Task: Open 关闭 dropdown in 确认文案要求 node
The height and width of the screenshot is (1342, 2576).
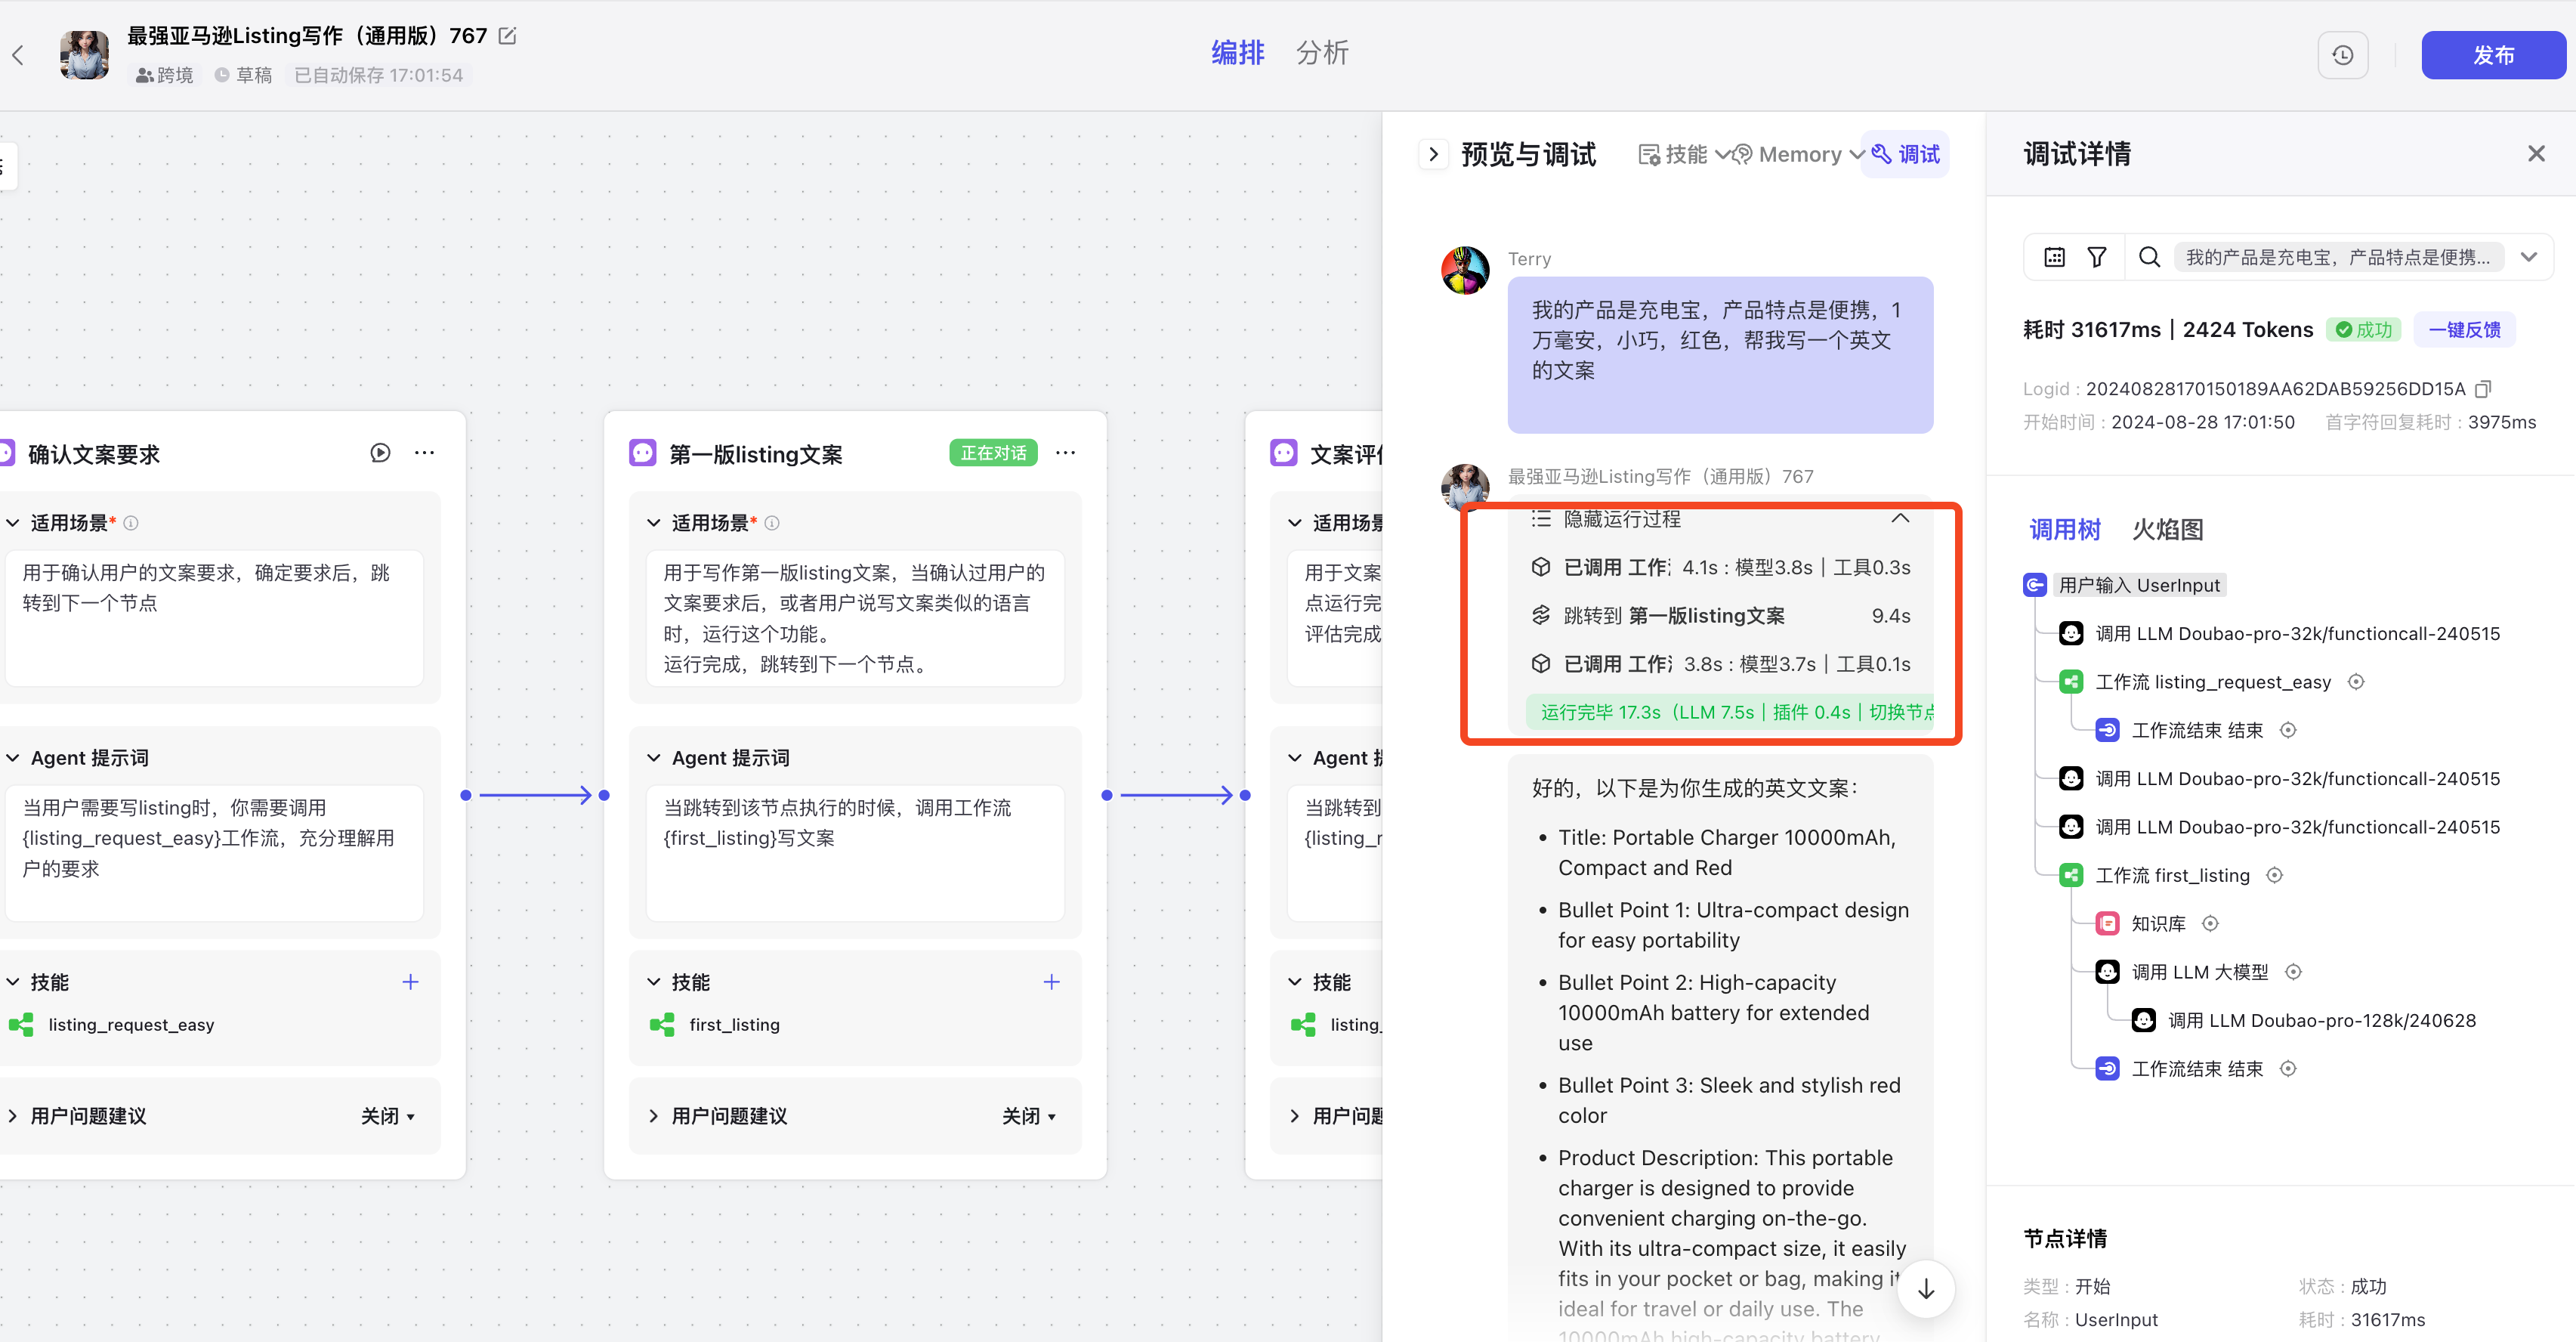Action: tap(387, 1116)
